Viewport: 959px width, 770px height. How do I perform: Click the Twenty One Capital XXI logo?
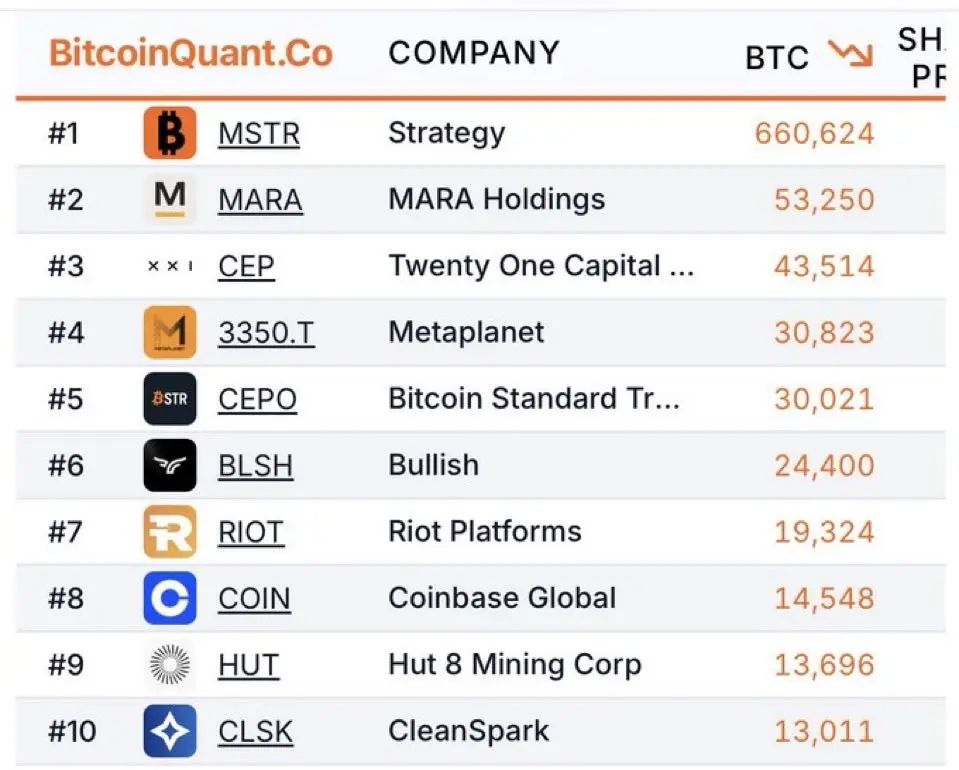[171, 266]
